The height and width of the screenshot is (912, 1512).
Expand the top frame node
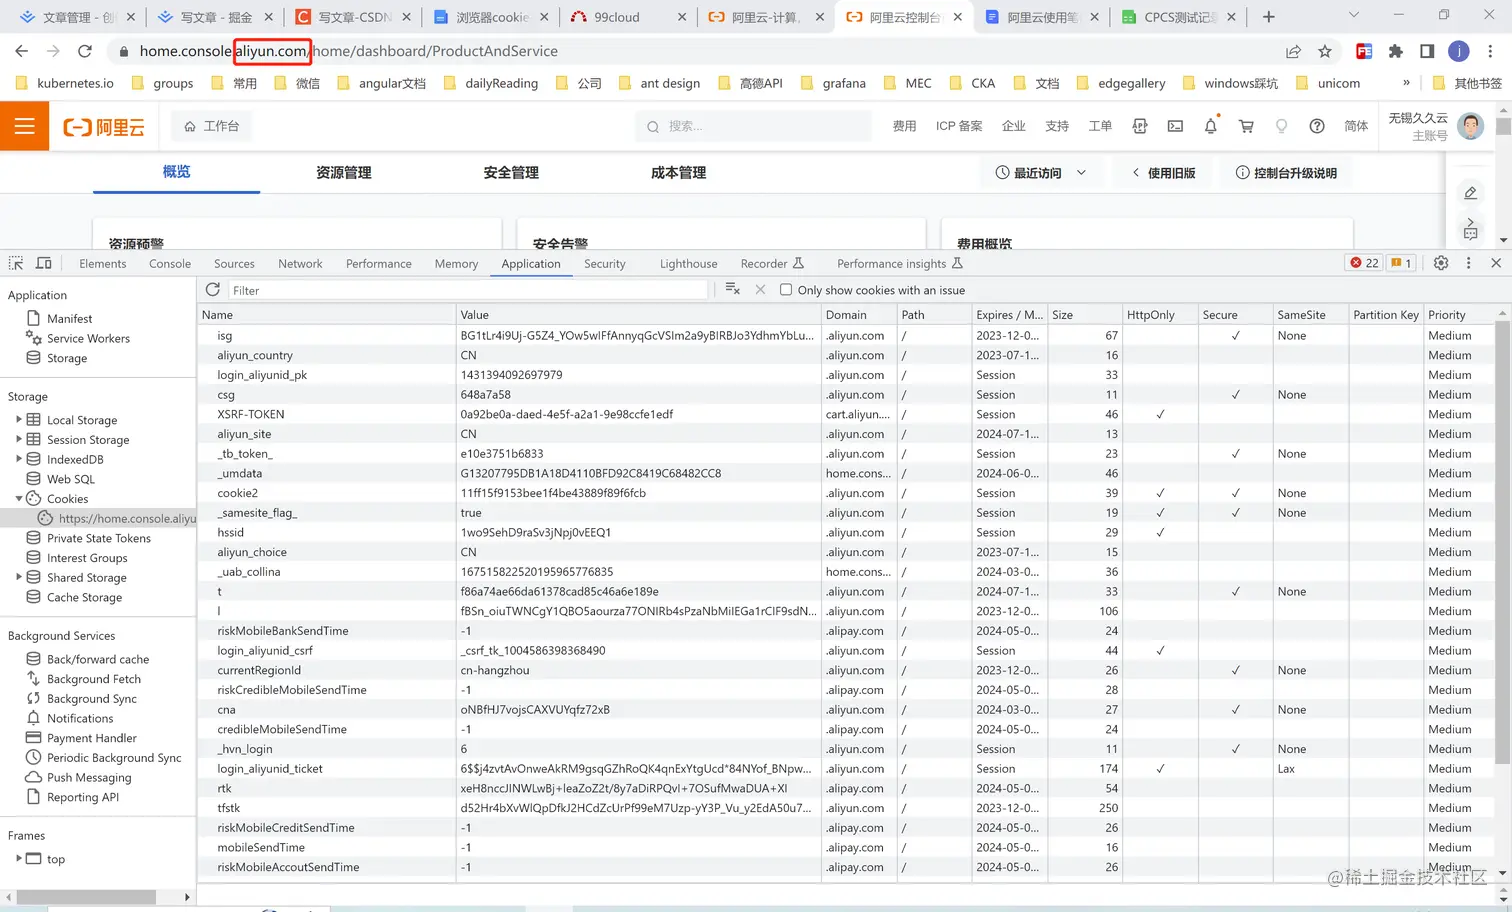(18, 858)
